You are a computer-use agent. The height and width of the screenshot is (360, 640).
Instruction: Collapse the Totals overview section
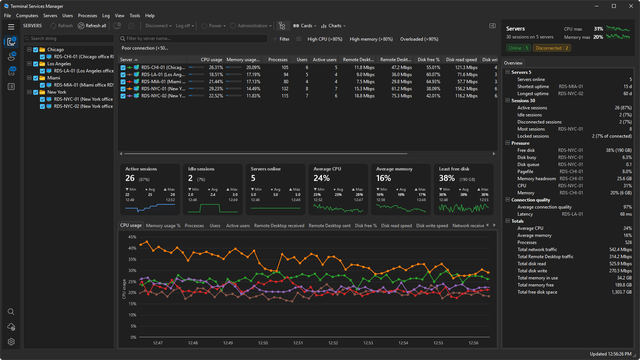(x=508, y=221)
